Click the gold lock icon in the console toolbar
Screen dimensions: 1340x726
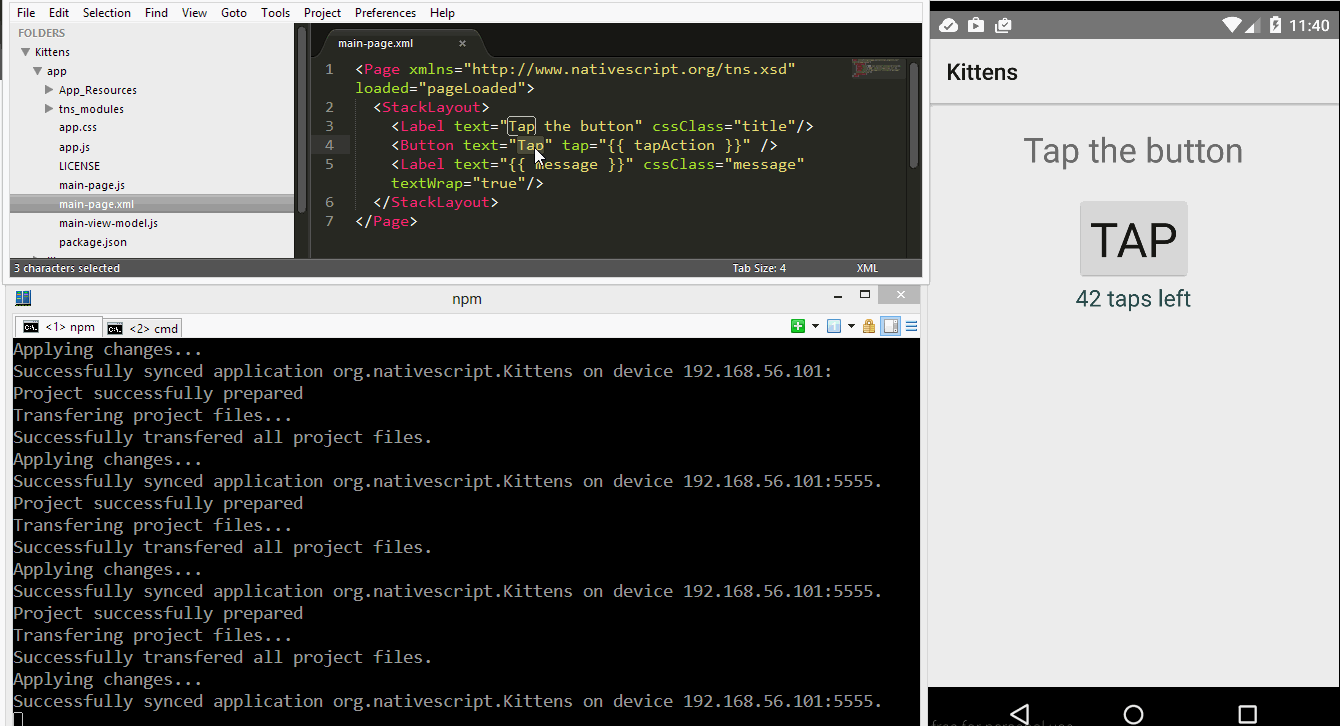click(869, 326)
